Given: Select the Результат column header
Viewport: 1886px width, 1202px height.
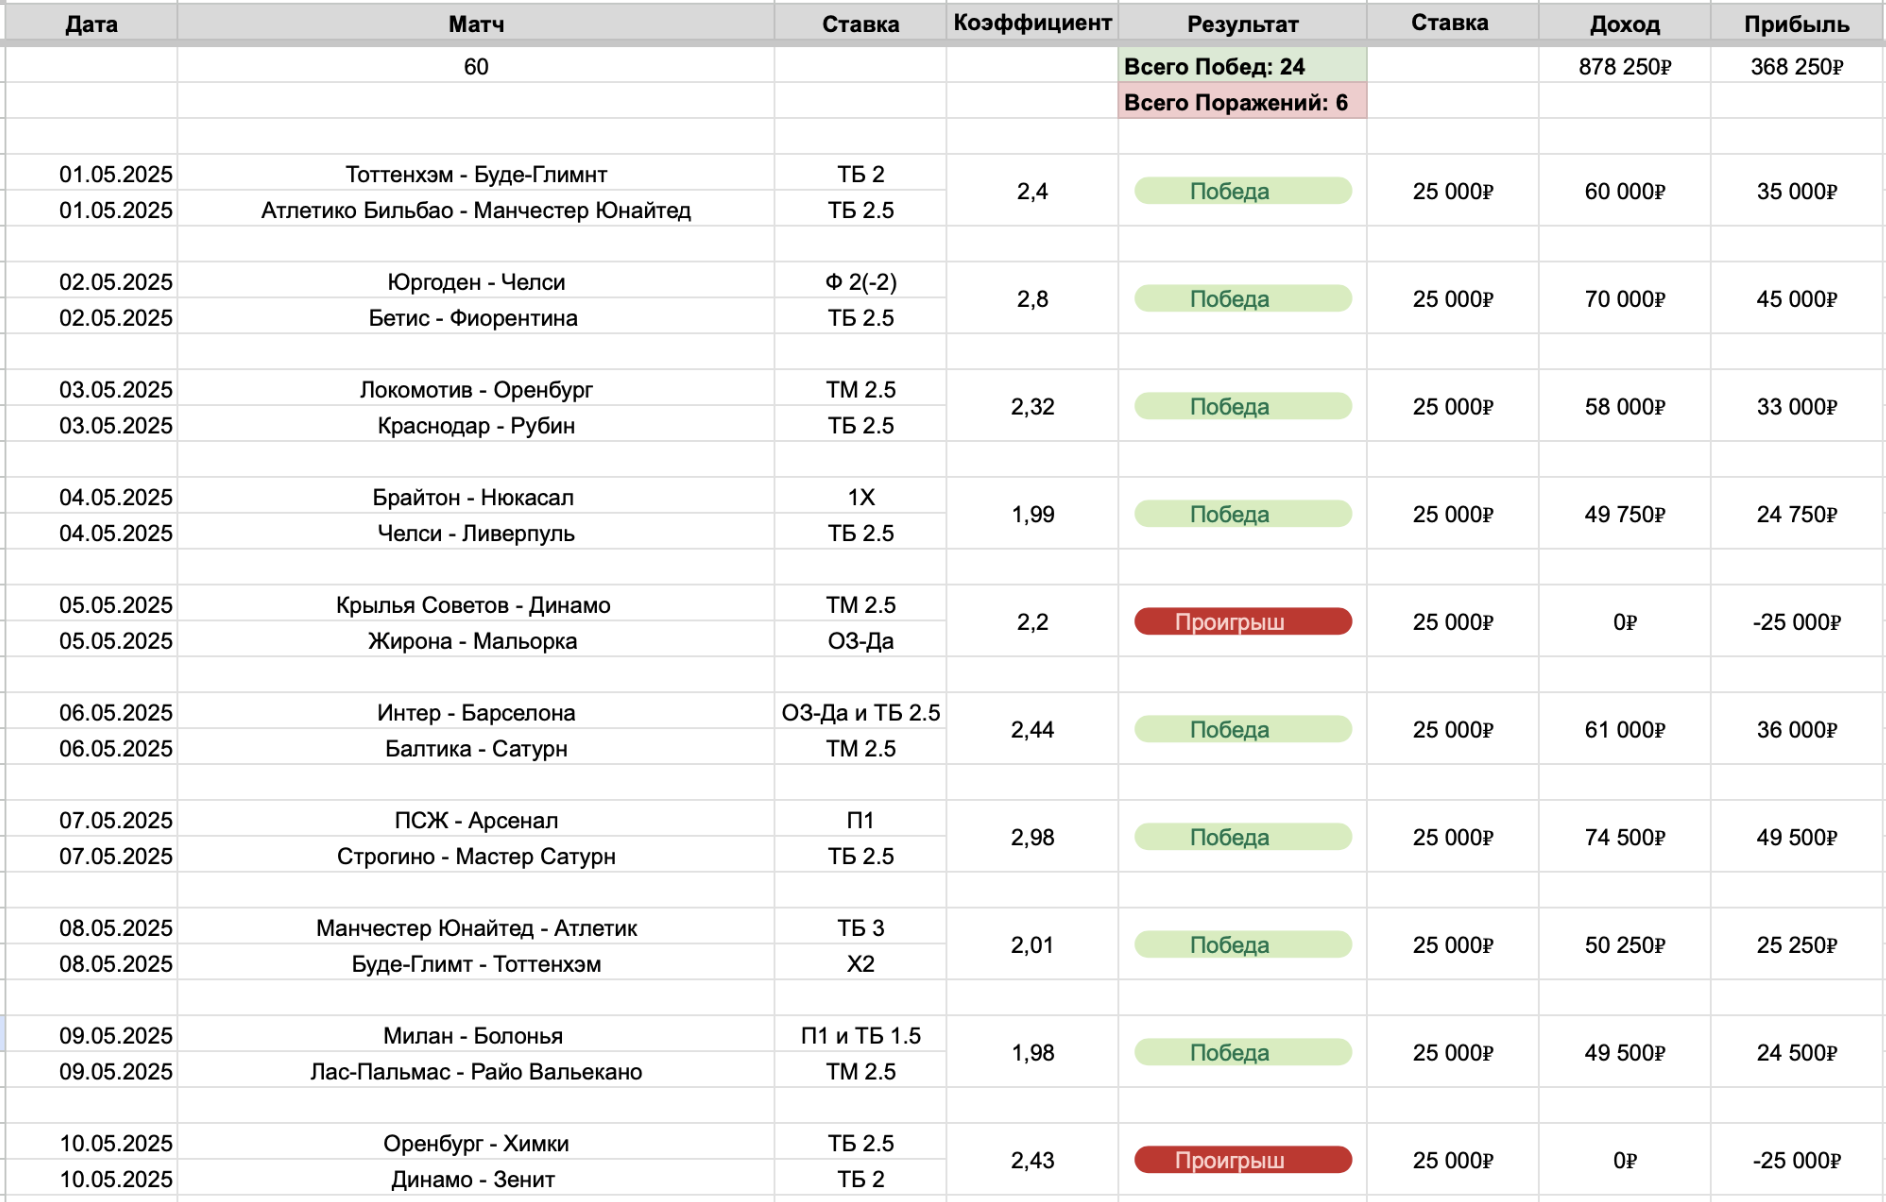Looking at the screenshot, I should pyautogui.click(x=1242, y=24).
